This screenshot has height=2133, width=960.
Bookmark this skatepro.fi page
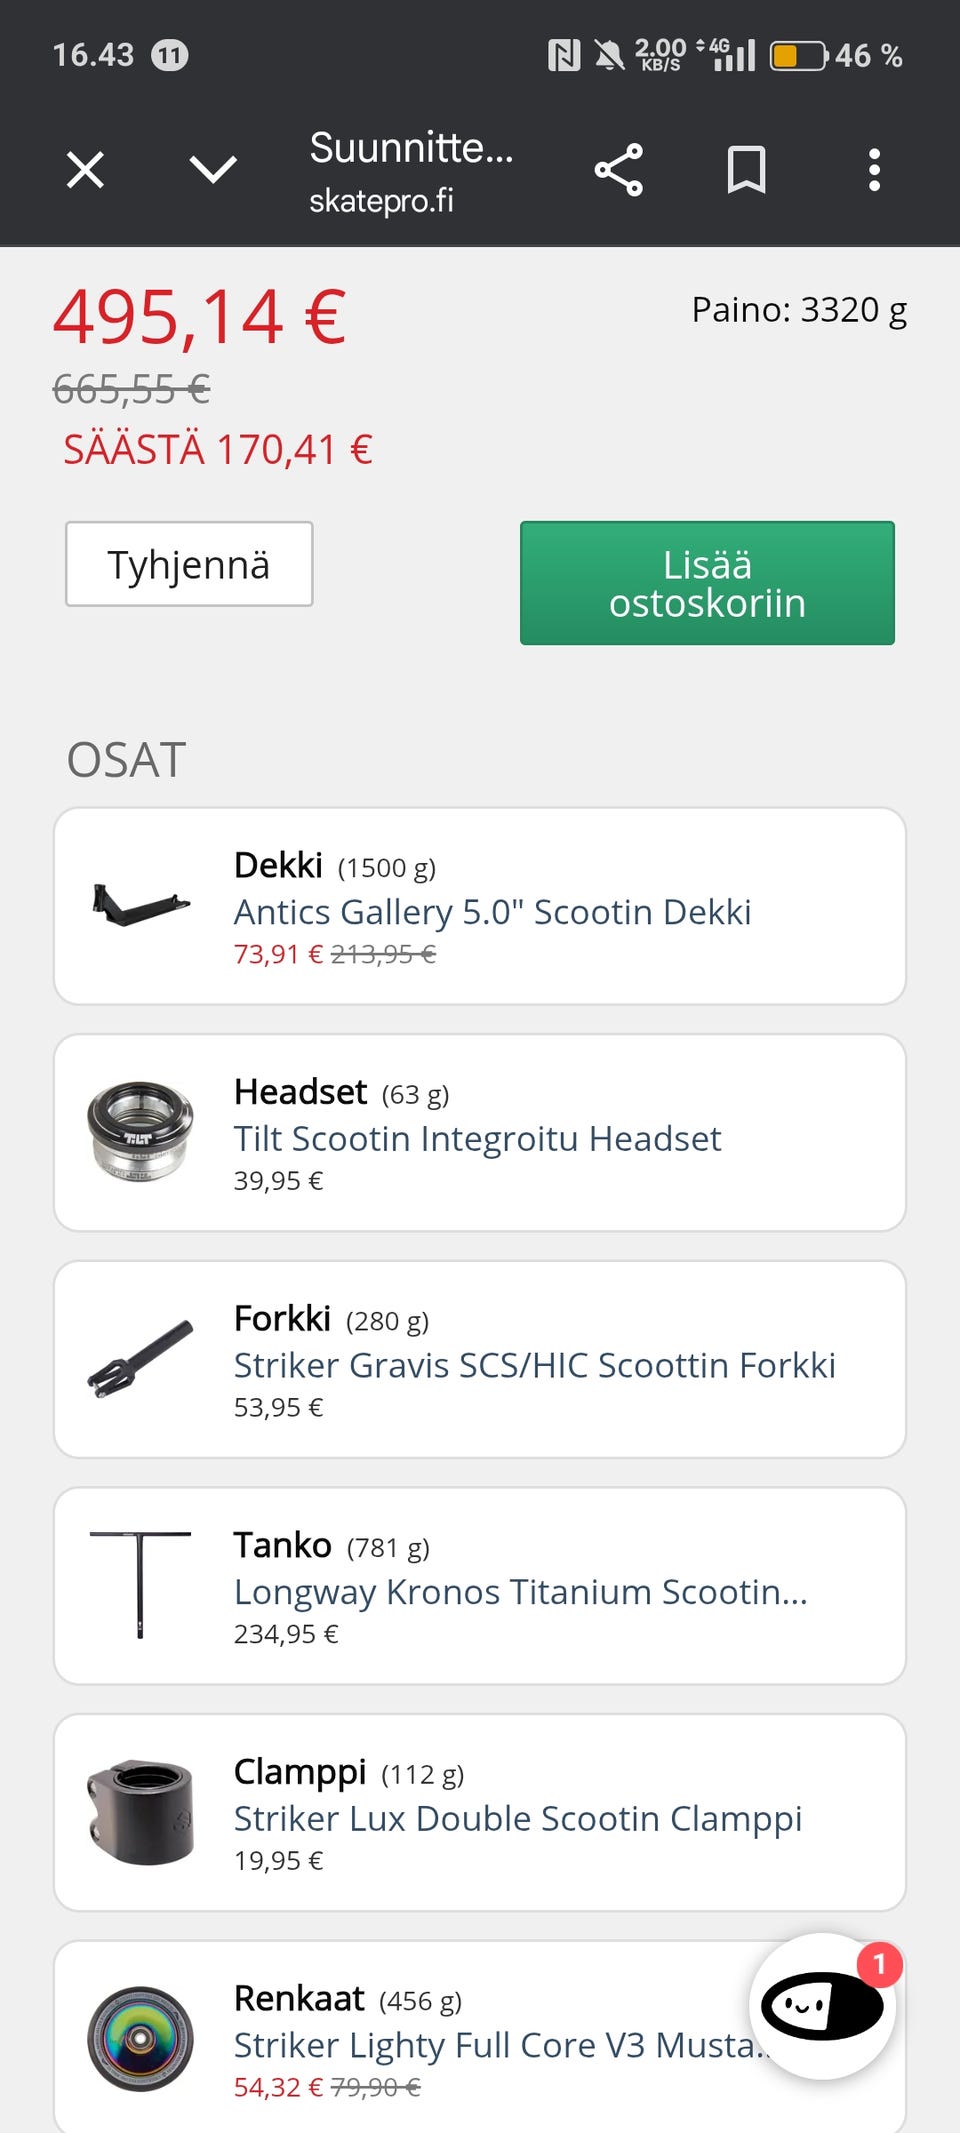tap(746, 170)
